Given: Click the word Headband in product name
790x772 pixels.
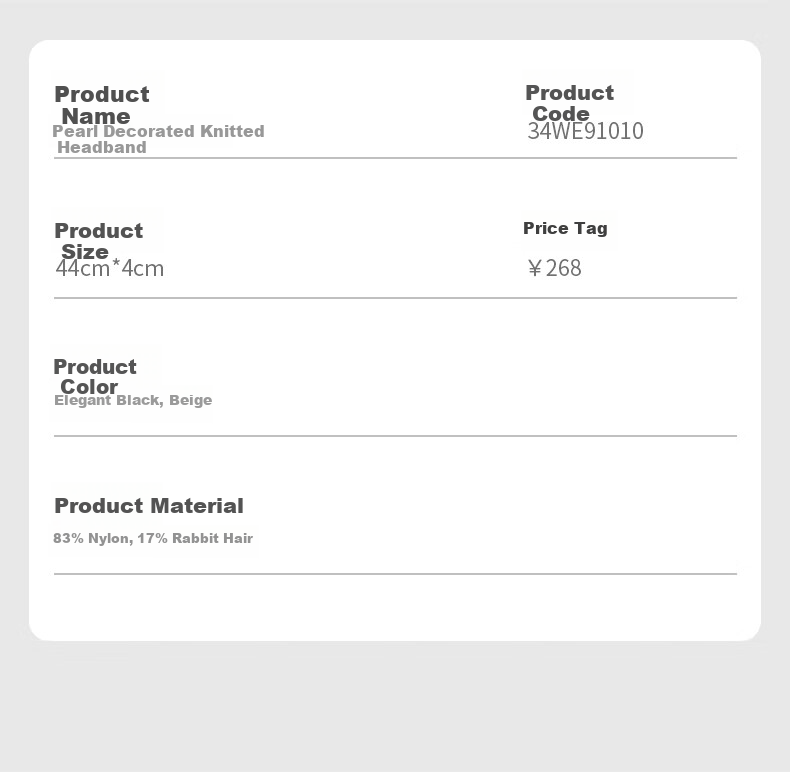Looking at the screenshot, I should coord(102,147).
